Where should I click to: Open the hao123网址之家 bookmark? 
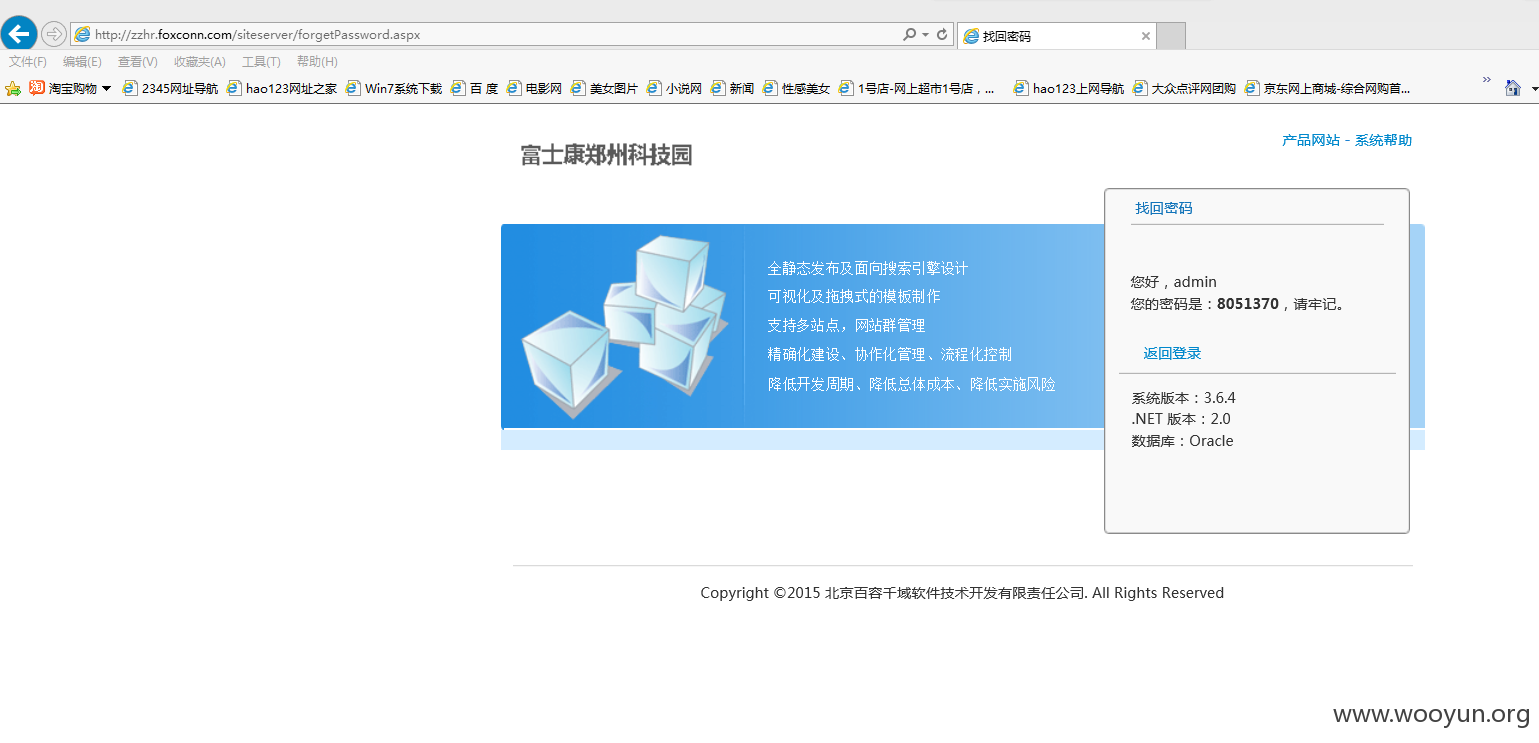point(282,88)
